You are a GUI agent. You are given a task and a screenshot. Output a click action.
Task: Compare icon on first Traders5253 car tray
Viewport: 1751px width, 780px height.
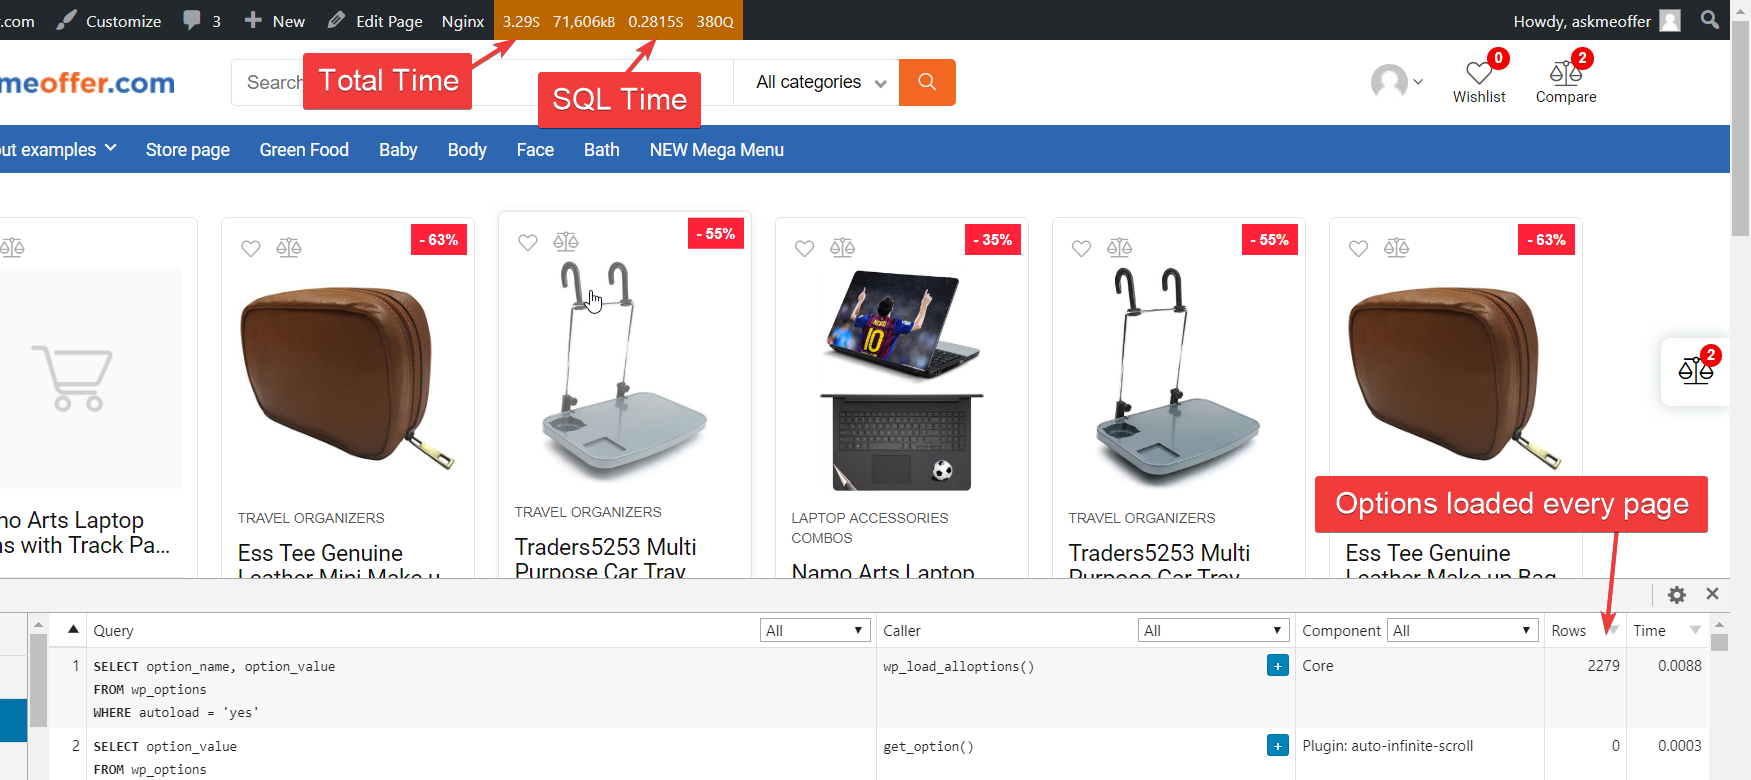pyautogui.click(x=566, y=241)
